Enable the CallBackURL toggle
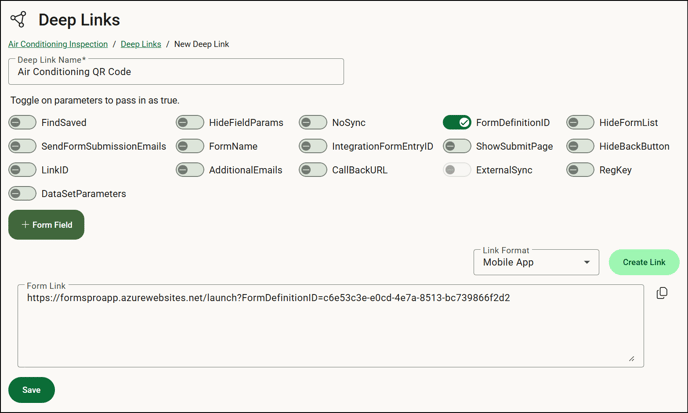This screenshot has width=688, height=413. point(313,170)
